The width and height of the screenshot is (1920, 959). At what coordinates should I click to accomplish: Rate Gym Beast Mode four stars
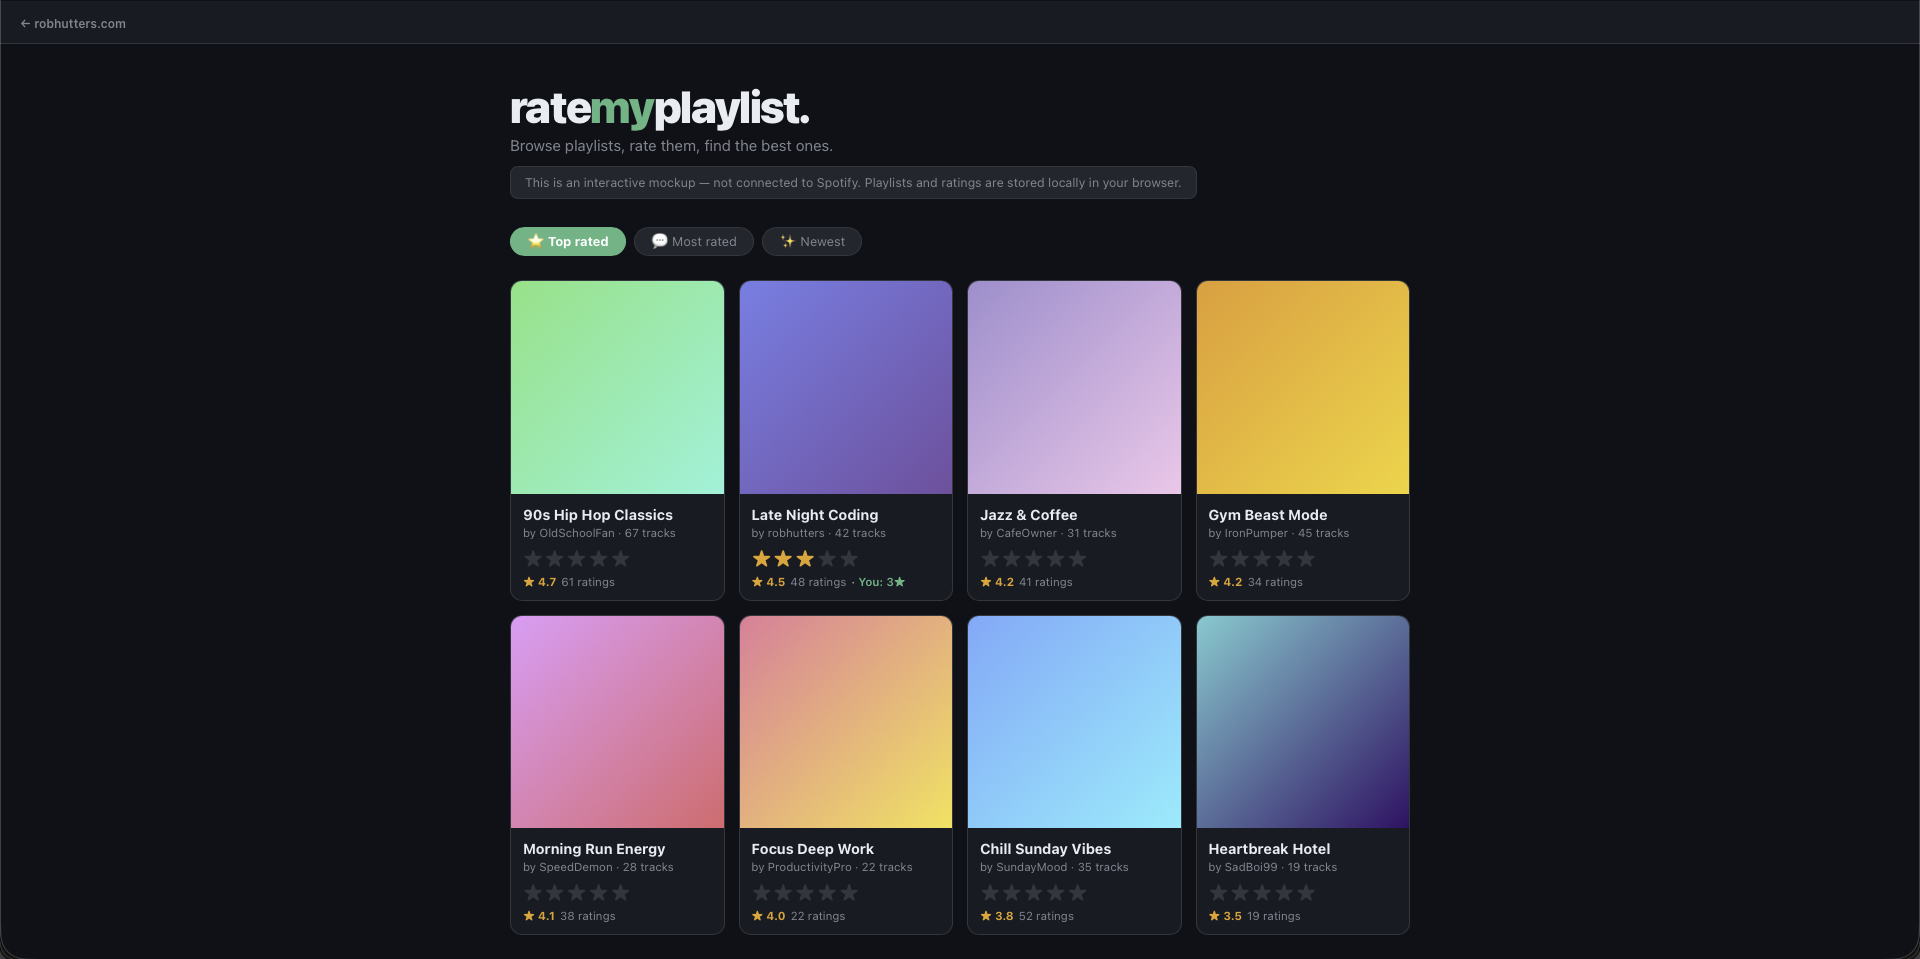tap(1286, 559)
